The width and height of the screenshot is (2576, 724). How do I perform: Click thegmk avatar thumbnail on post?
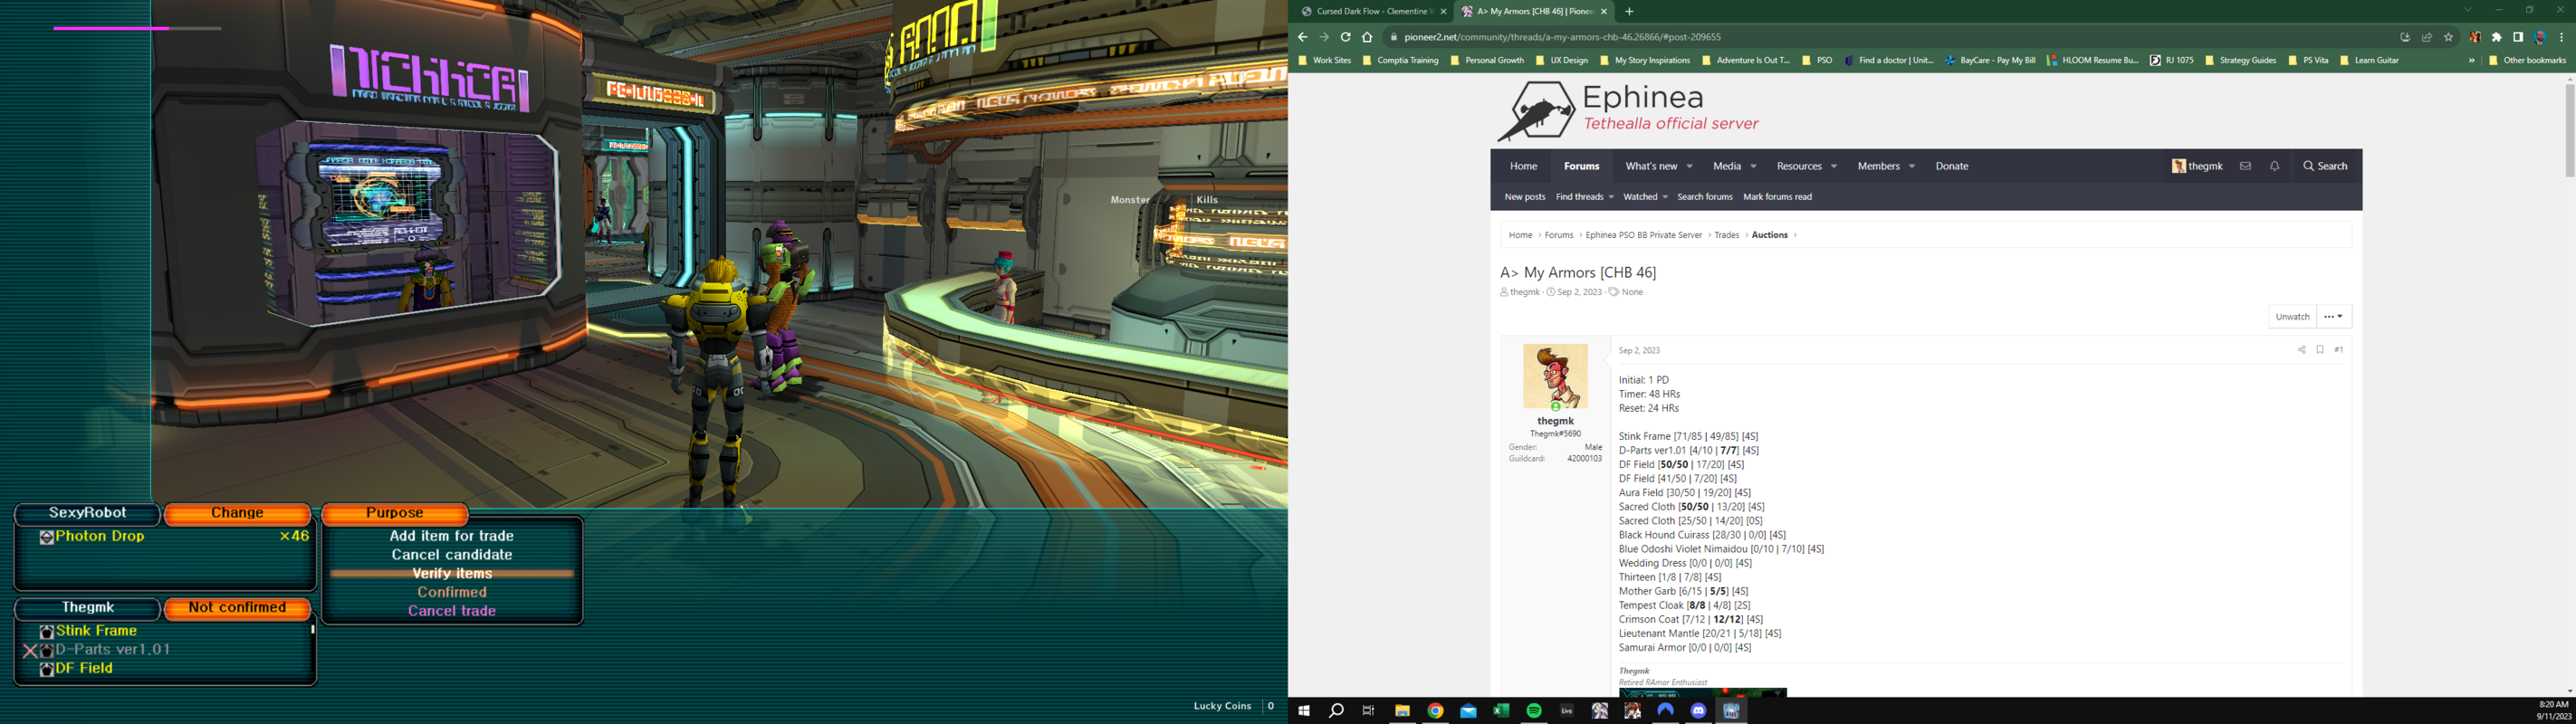coord(1555,376)
